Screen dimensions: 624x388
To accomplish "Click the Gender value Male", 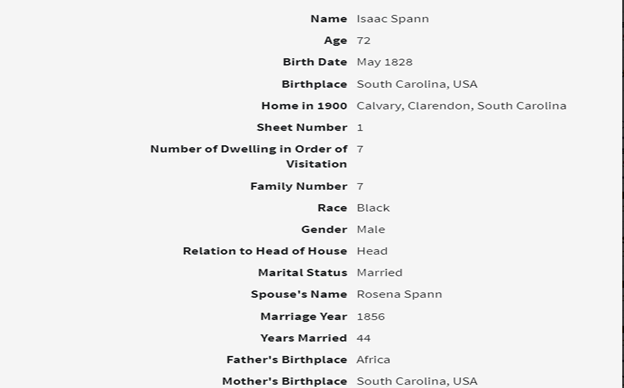I will click(x=370, y=230).
